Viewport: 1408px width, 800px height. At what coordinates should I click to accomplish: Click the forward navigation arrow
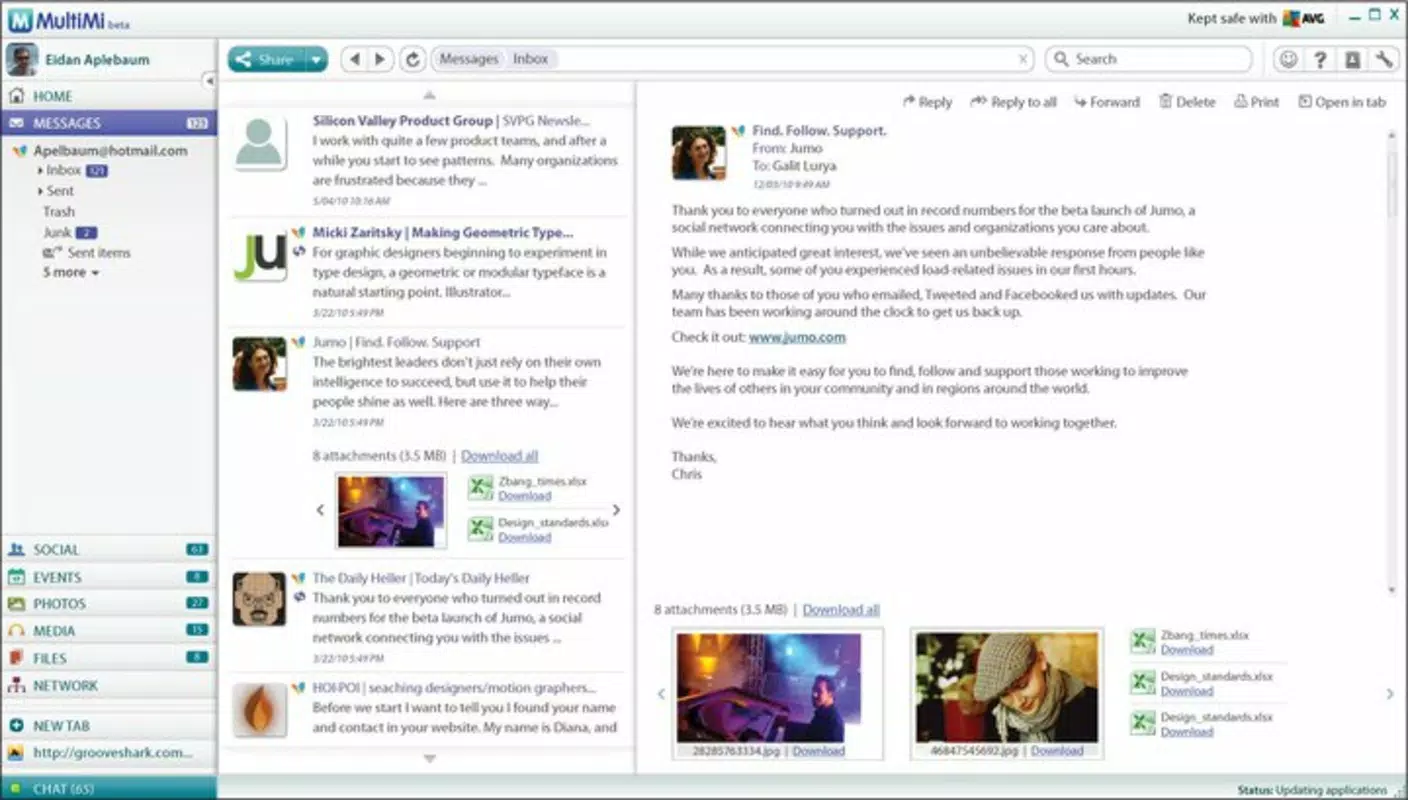(x=379, y=59)
